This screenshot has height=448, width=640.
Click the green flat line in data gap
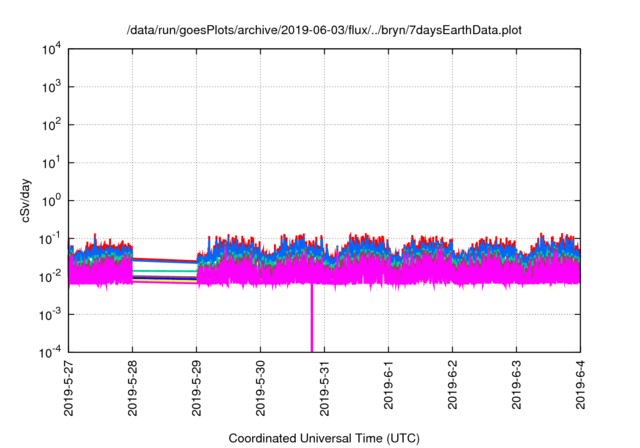pyautogui.click(x=165, y=271)
